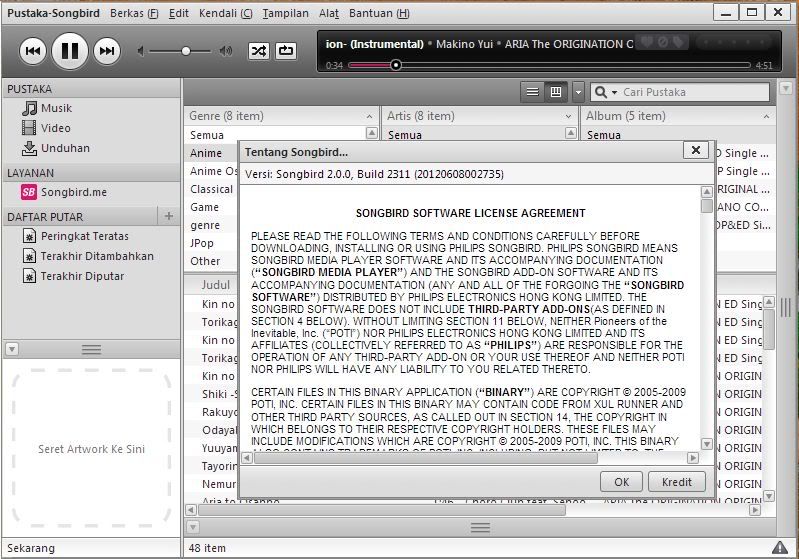This screenshot has width=799, height=559.
Task: Open Alat menu
Action: point(329,13)
